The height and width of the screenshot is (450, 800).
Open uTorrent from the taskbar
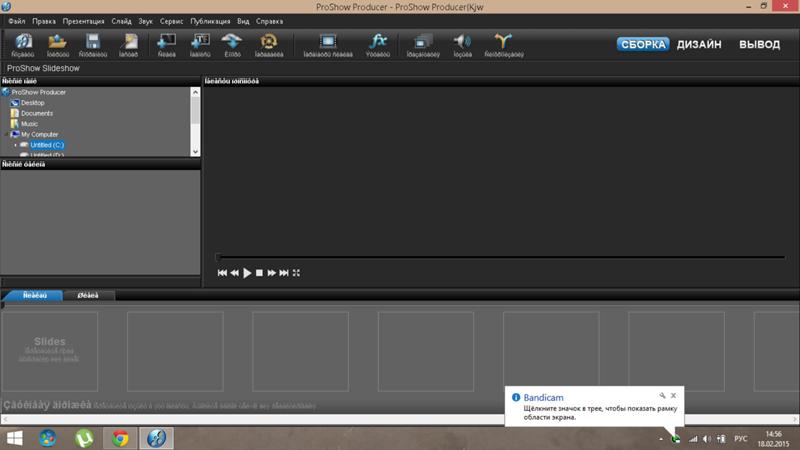click(x=84, y=438)
